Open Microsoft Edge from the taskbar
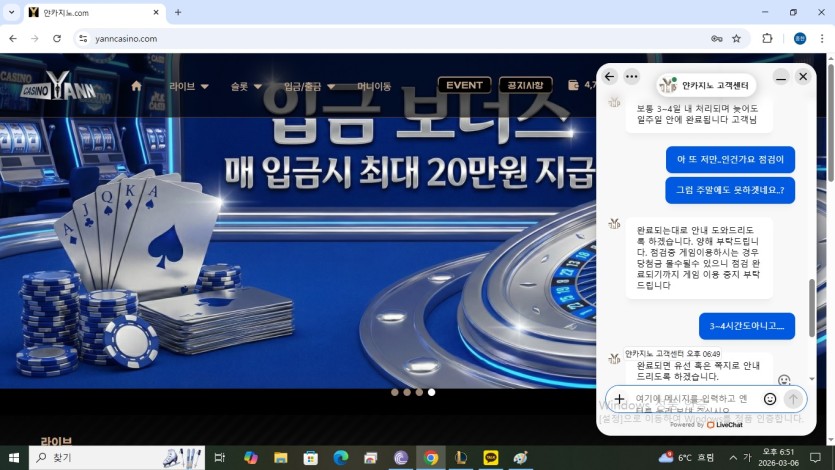 (x=341, y=458)
